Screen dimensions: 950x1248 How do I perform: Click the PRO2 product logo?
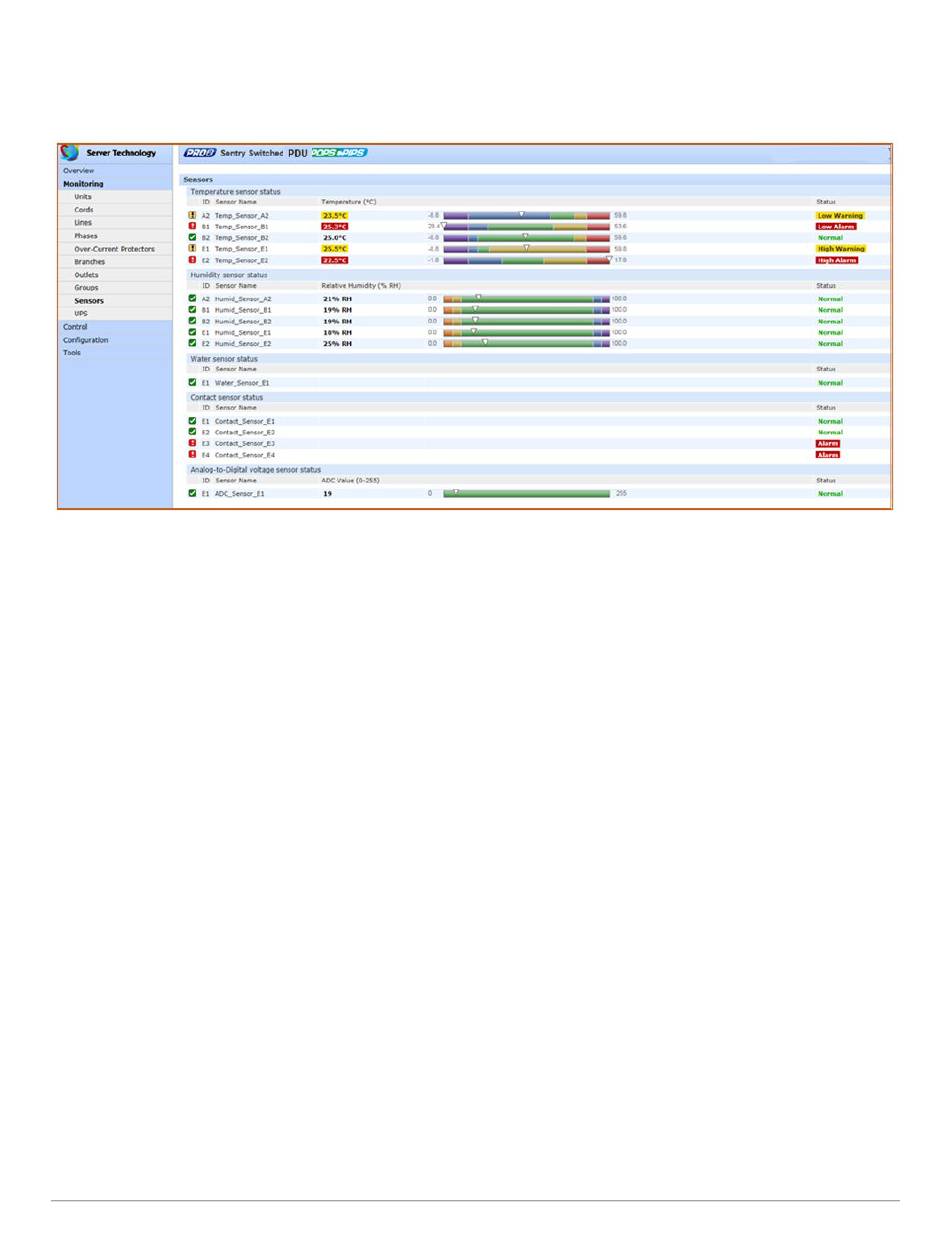pyautogui.click(x=200, y=153)
